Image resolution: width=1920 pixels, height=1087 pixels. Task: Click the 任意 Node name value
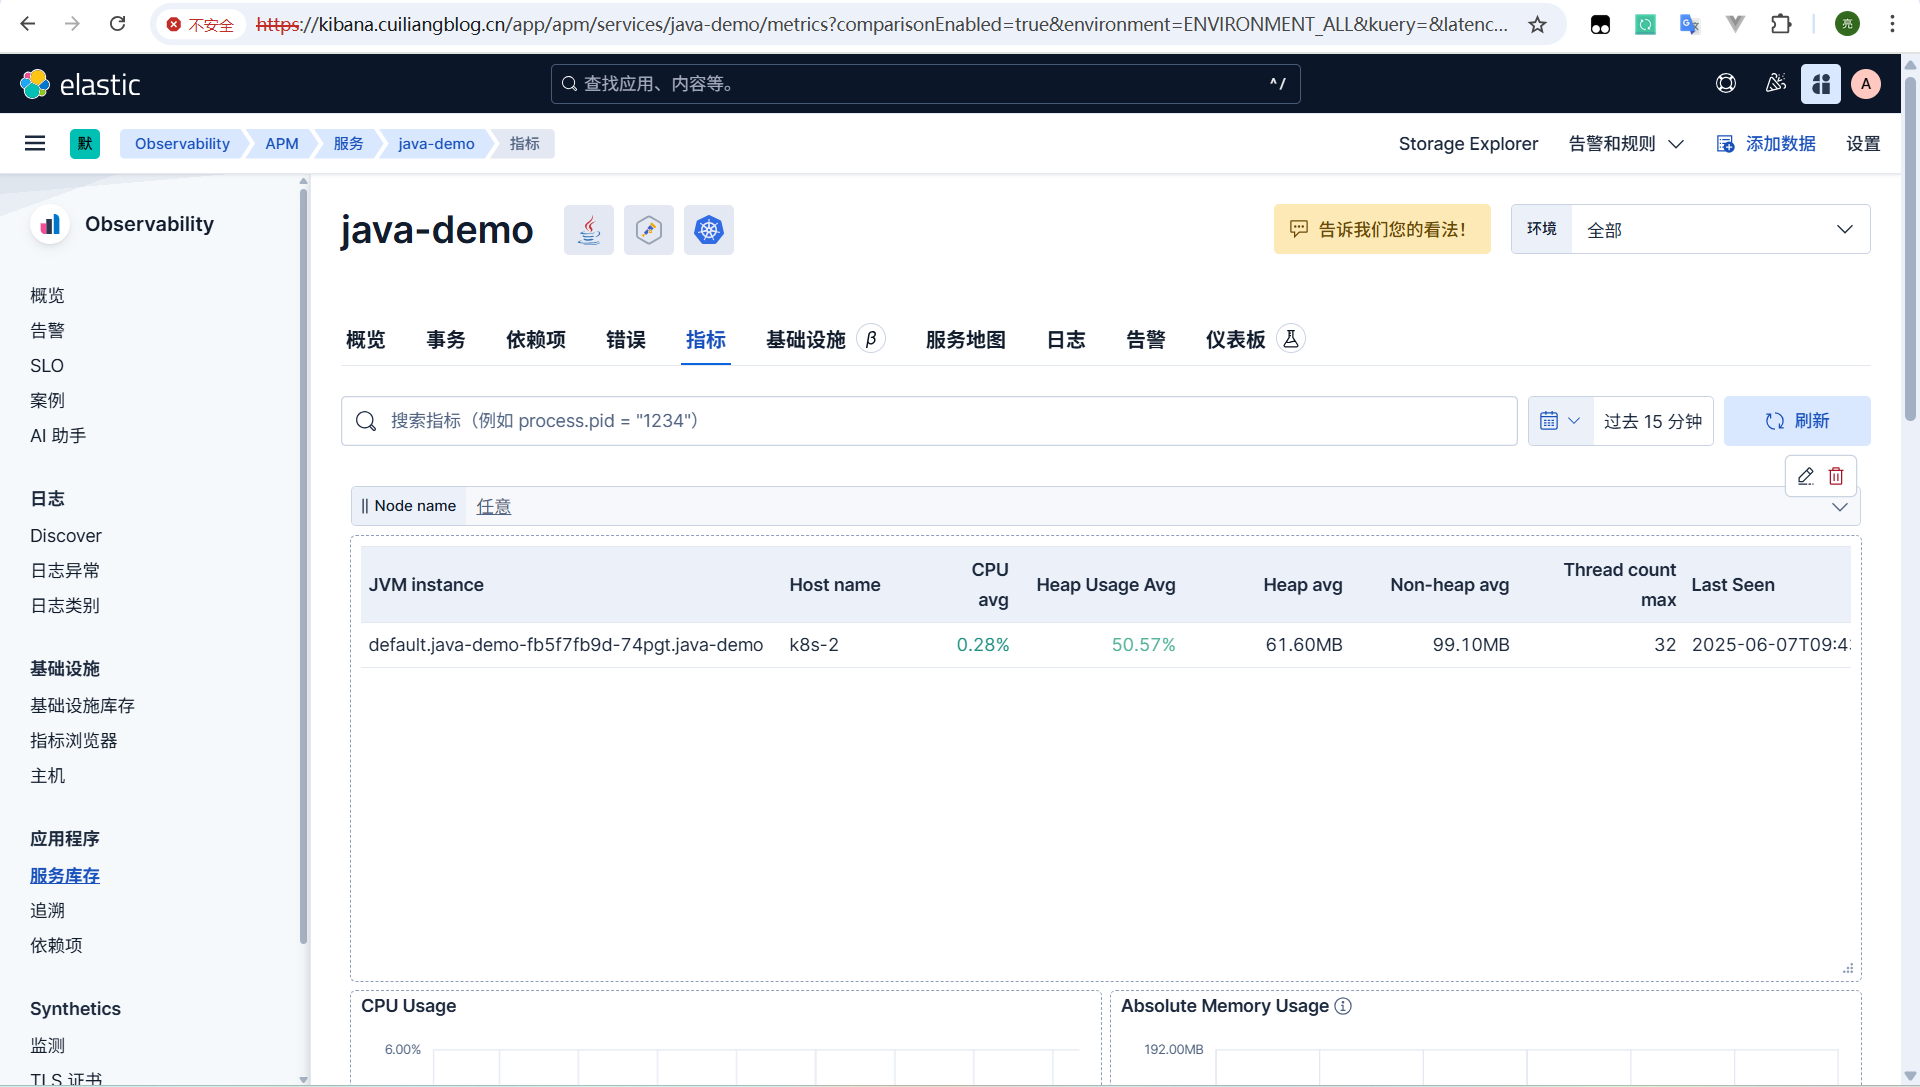494,507
